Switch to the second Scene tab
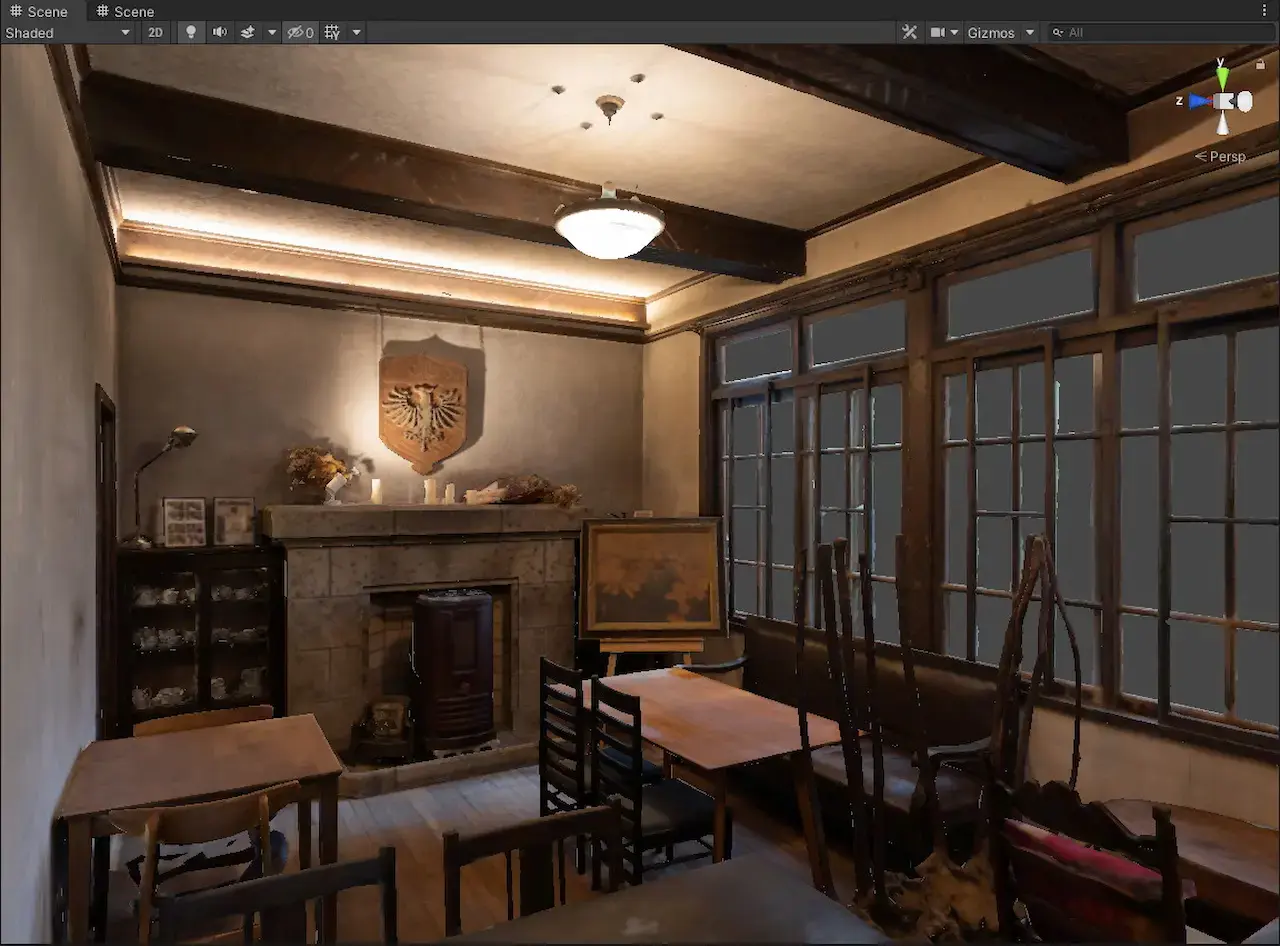1280x946 pixels. (126, 11)
